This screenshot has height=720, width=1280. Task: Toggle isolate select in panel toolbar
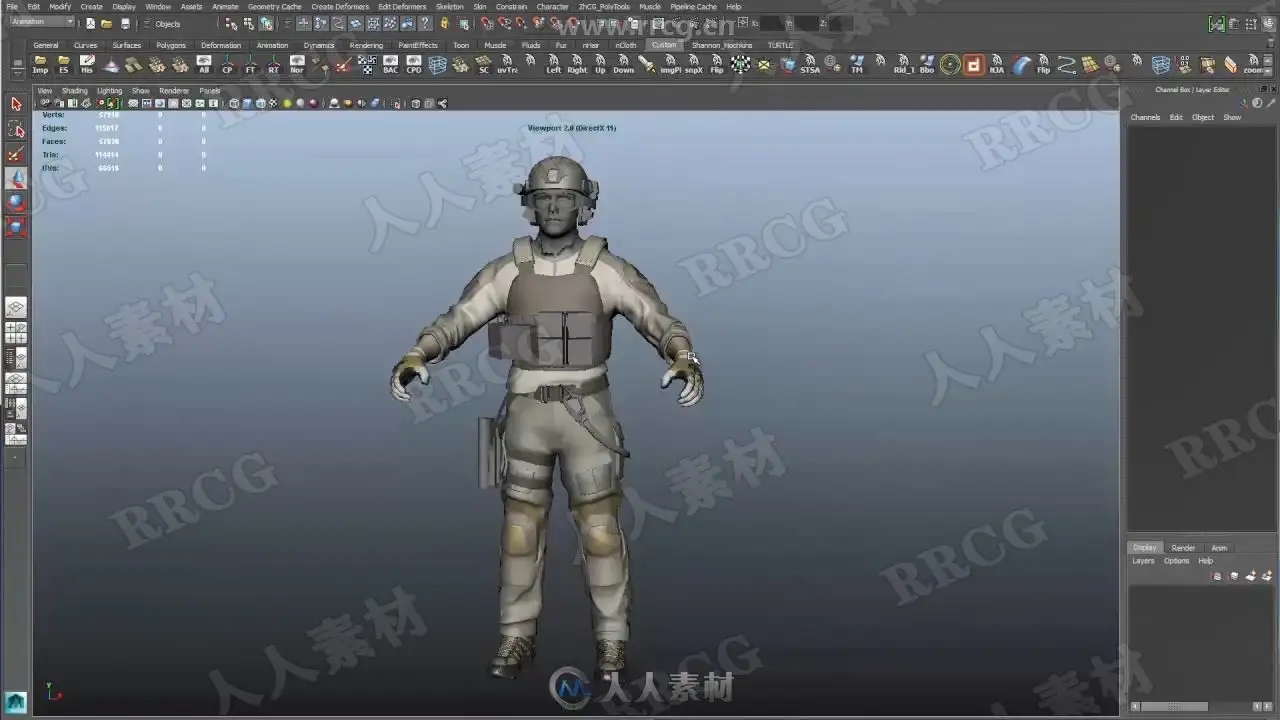[397, 103]
